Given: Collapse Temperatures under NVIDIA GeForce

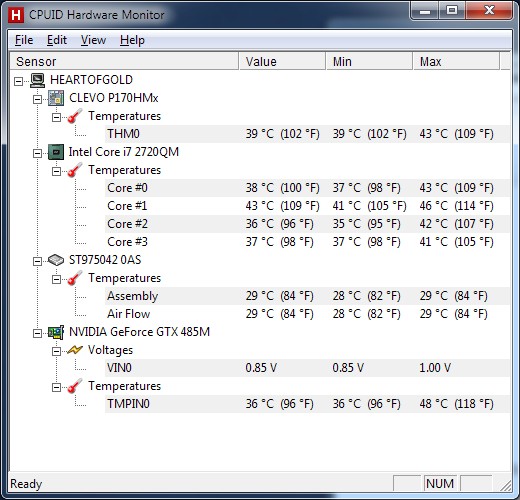Looking at the screenshot, I should tap(56, 387).
